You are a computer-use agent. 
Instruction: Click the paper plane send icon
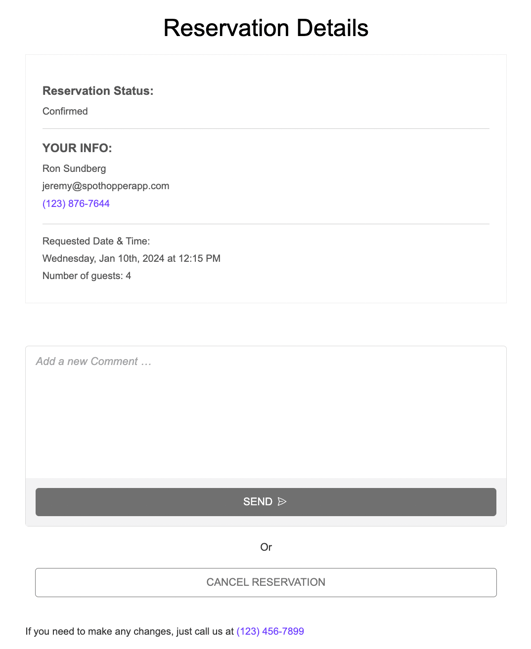pos(282,502)
